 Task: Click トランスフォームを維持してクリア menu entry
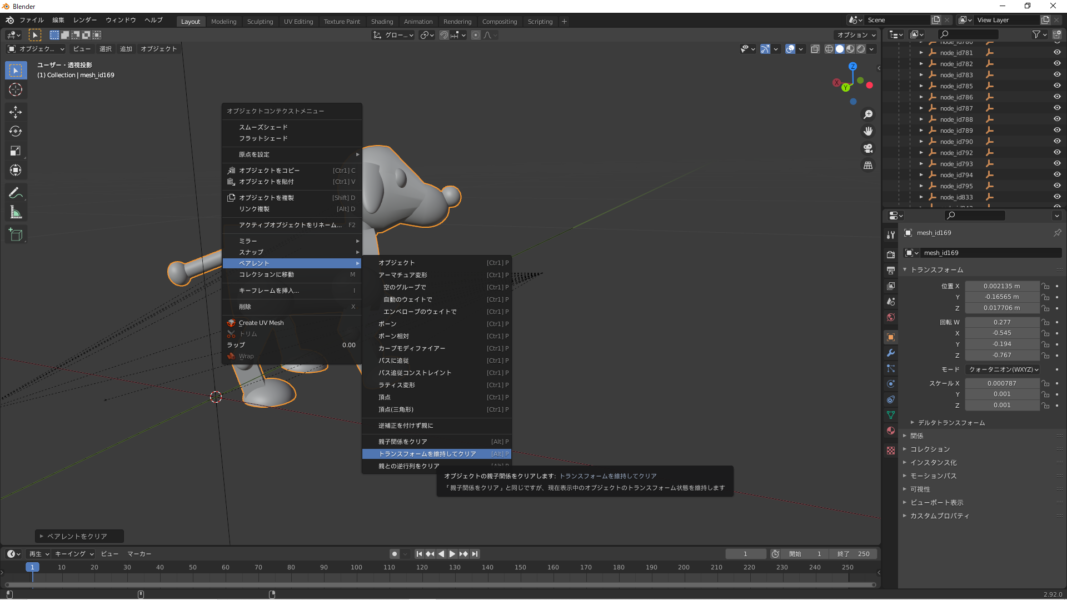point(436,454)
